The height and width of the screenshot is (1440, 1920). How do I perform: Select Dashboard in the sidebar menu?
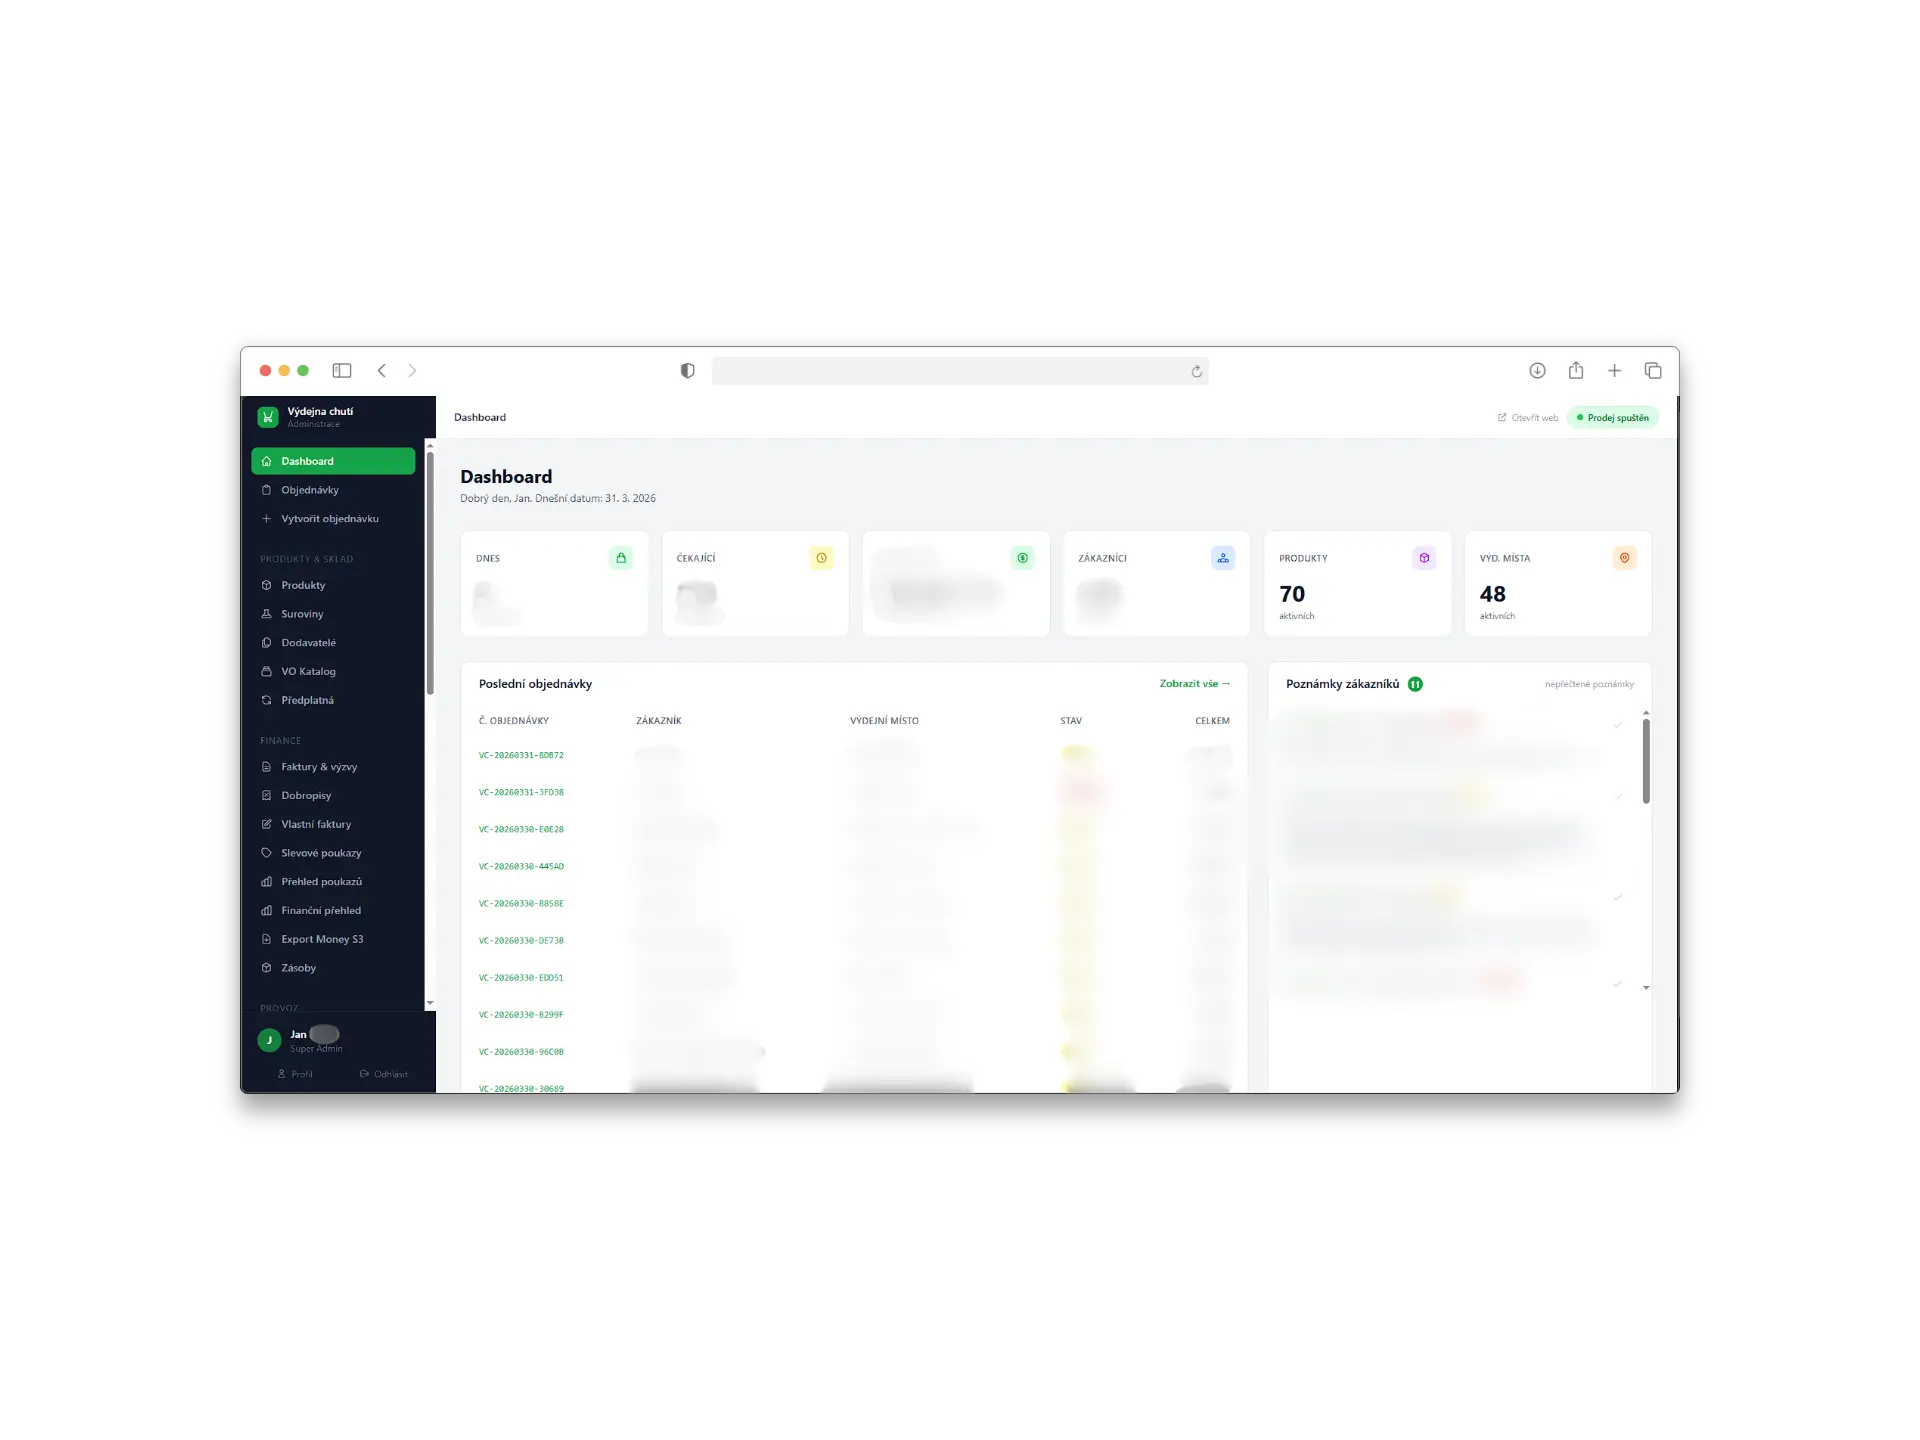[x=333, y=461]
